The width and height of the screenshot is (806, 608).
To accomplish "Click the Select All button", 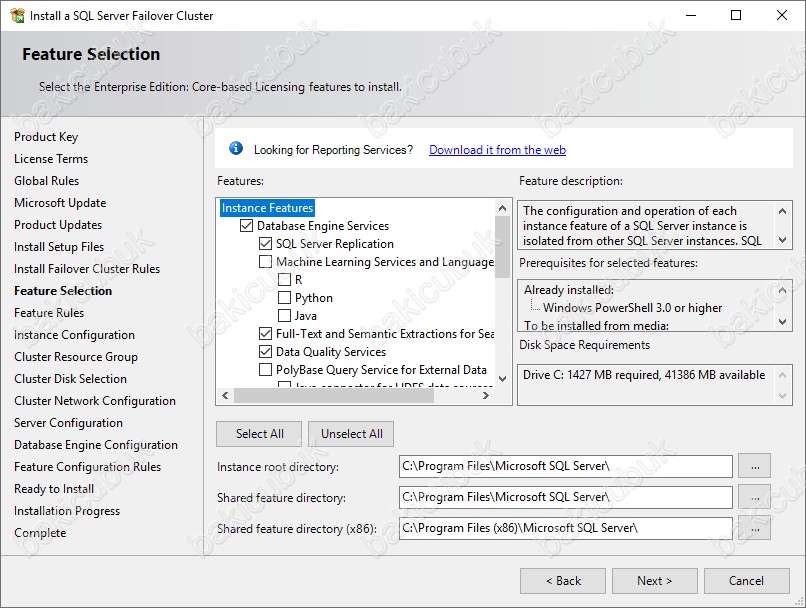I will pyautogui.click(x=260, y=434).
